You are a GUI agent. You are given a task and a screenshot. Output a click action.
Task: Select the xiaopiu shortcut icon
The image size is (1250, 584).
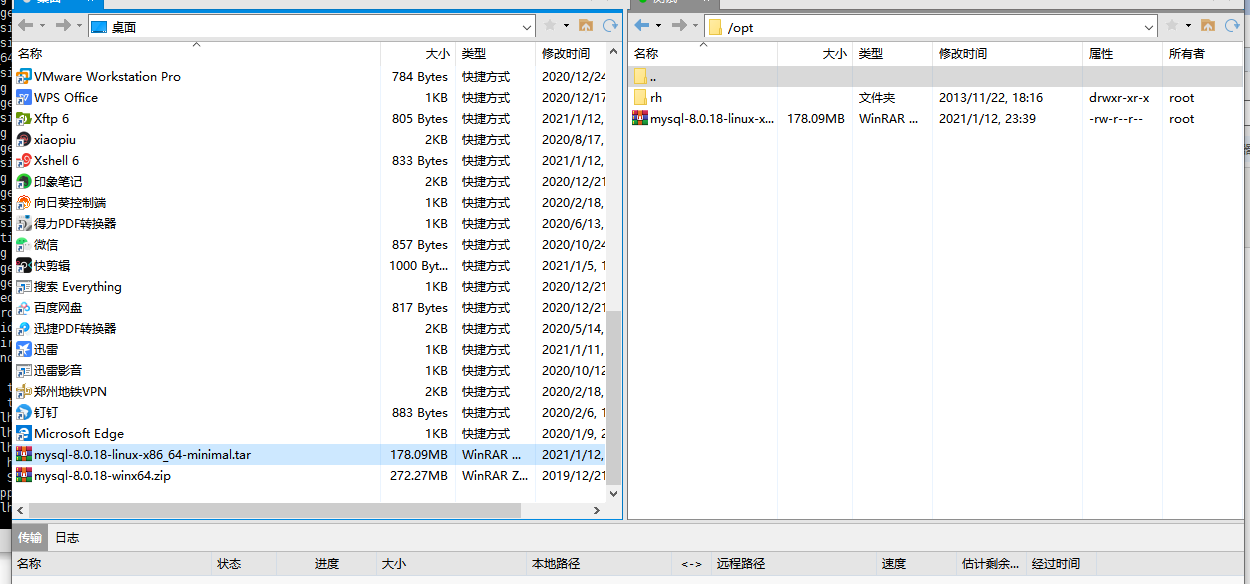[24, 139]
